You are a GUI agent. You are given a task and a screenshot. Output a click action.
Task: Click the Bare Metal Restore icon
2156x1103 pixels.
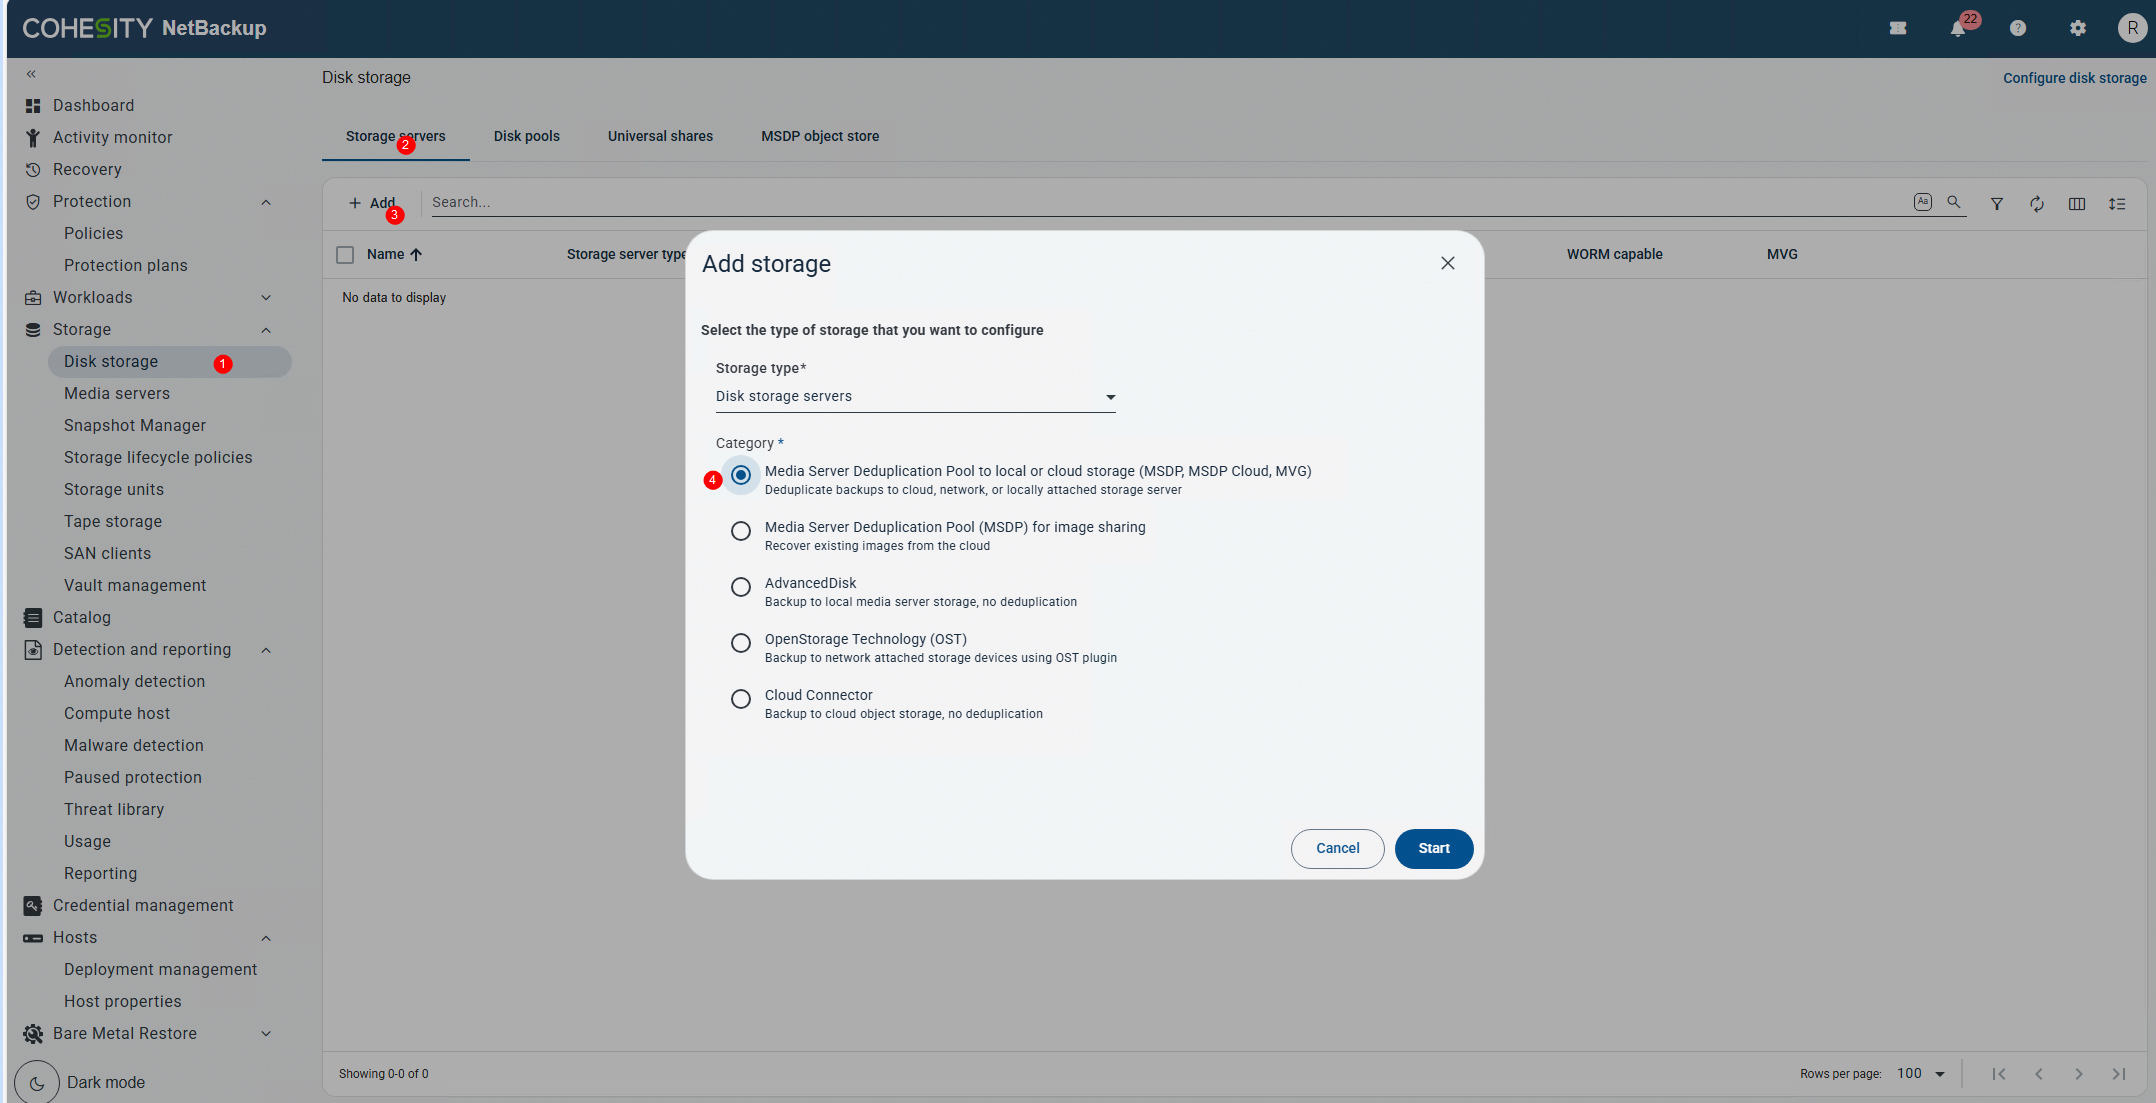[33, 1034]
